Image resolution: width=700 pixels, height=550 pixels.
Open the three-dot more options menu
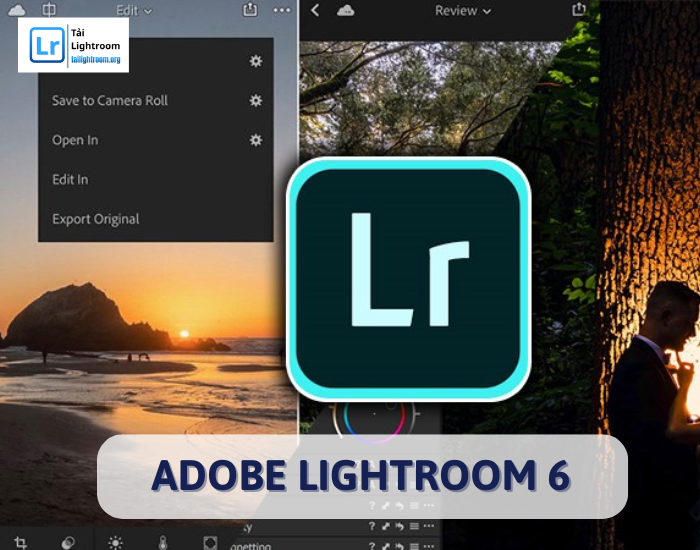(282, 10)
